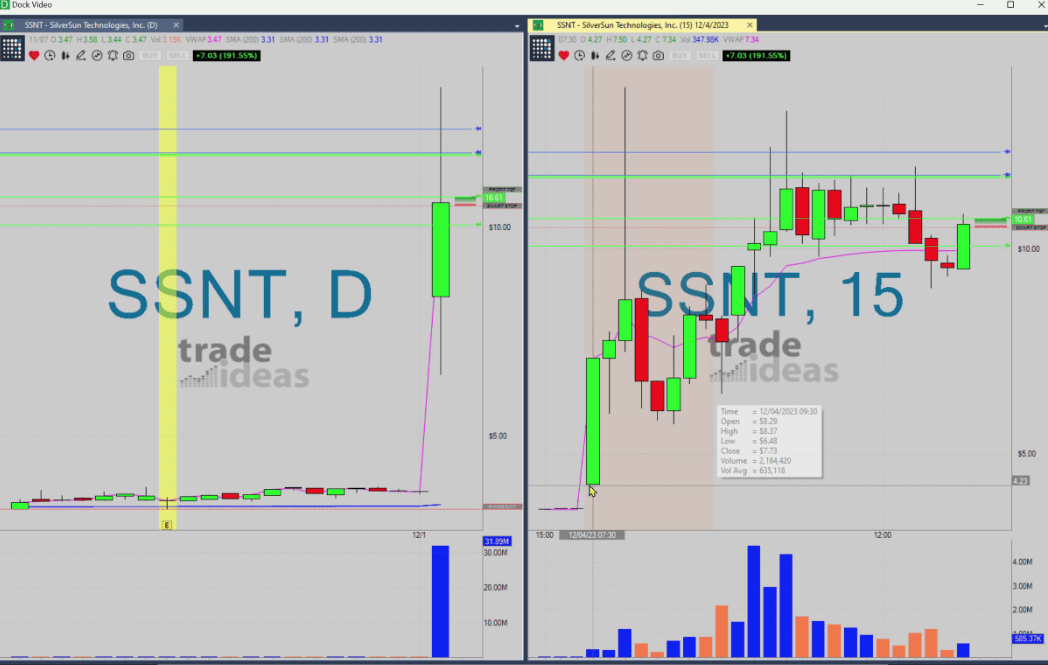
Task: Switch to the SSNT SilverSun (D) tab
Action: pos(91,25)
